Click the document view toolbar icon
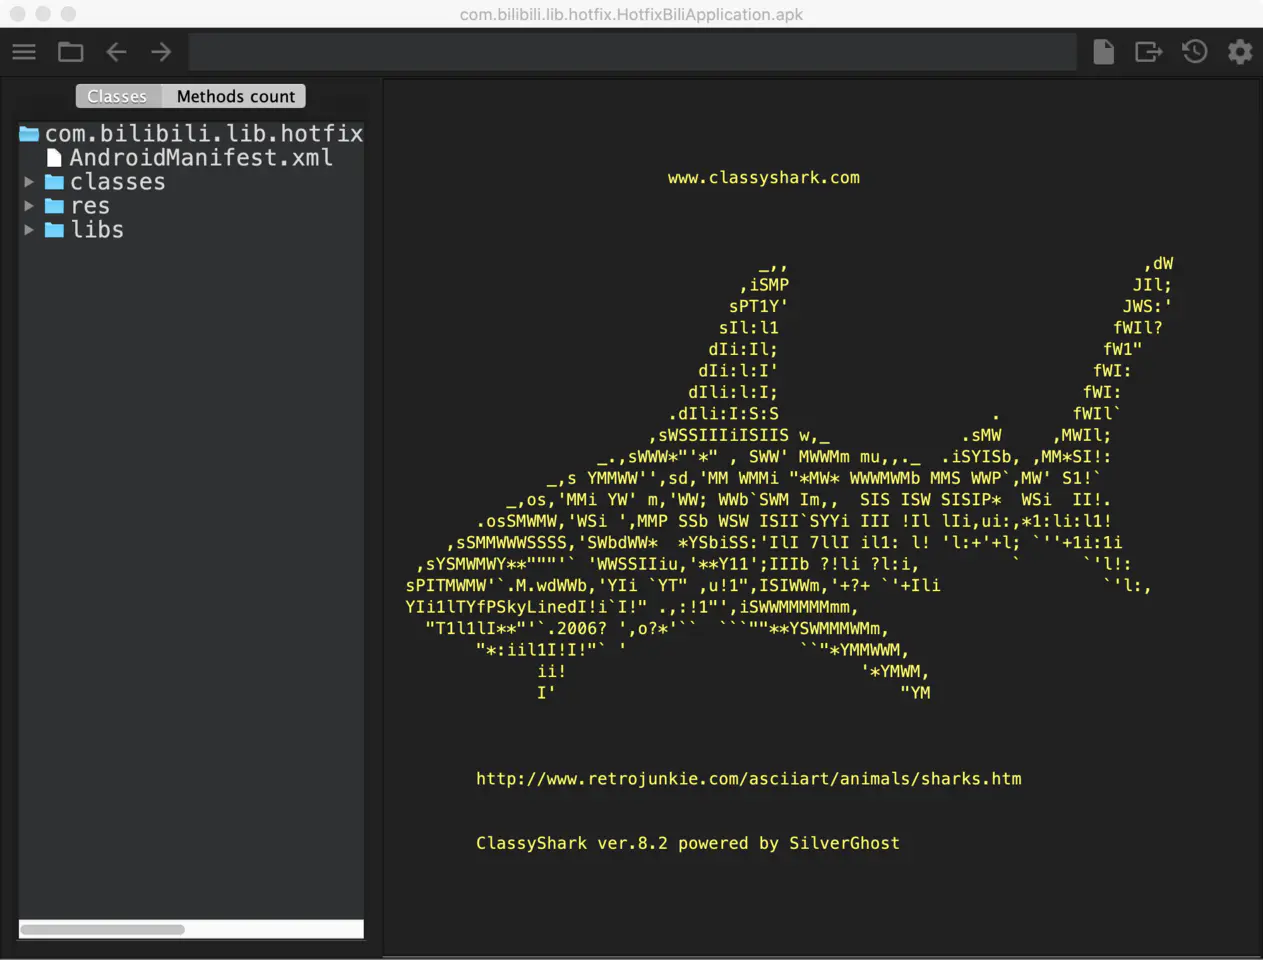The height and width of the screenshot is (960, 1263). point(1103,52)
